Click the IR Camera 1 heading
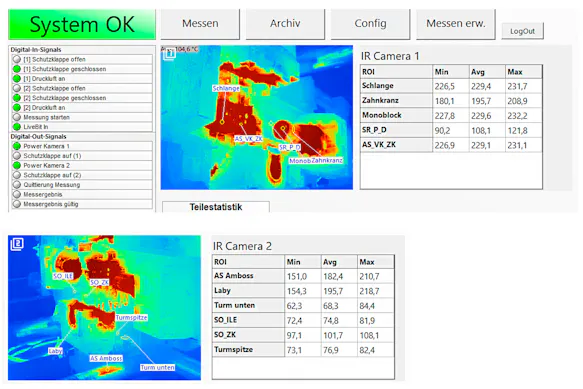583x389 pixels. pyautogui.click(x=390, y=56)
